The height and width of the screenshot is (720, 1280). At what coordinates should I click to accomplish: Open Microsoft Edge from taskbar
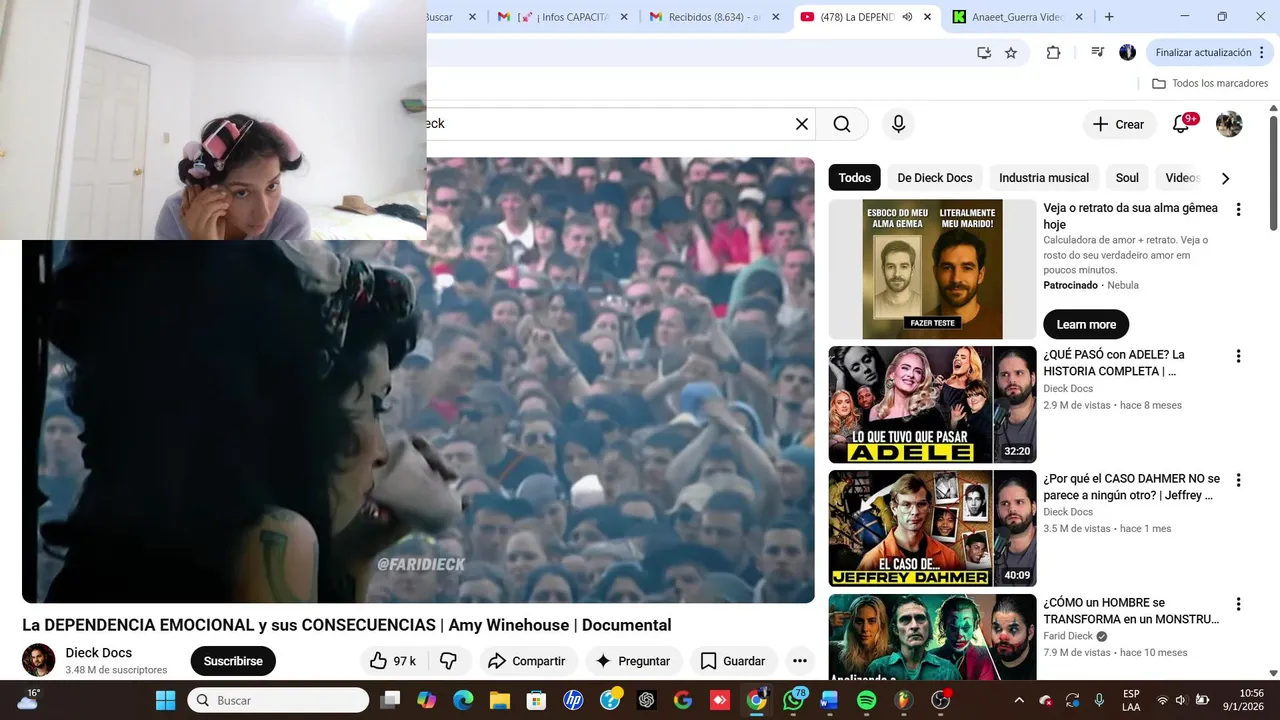point(463,700)
